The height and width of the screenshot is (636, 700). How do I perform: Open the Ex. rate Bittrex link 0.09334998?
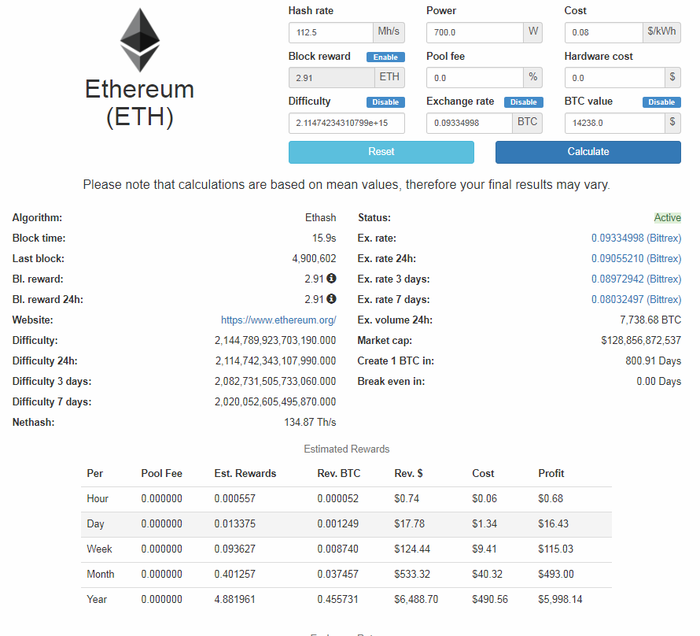pyautogui.click(x=636, y=238)
